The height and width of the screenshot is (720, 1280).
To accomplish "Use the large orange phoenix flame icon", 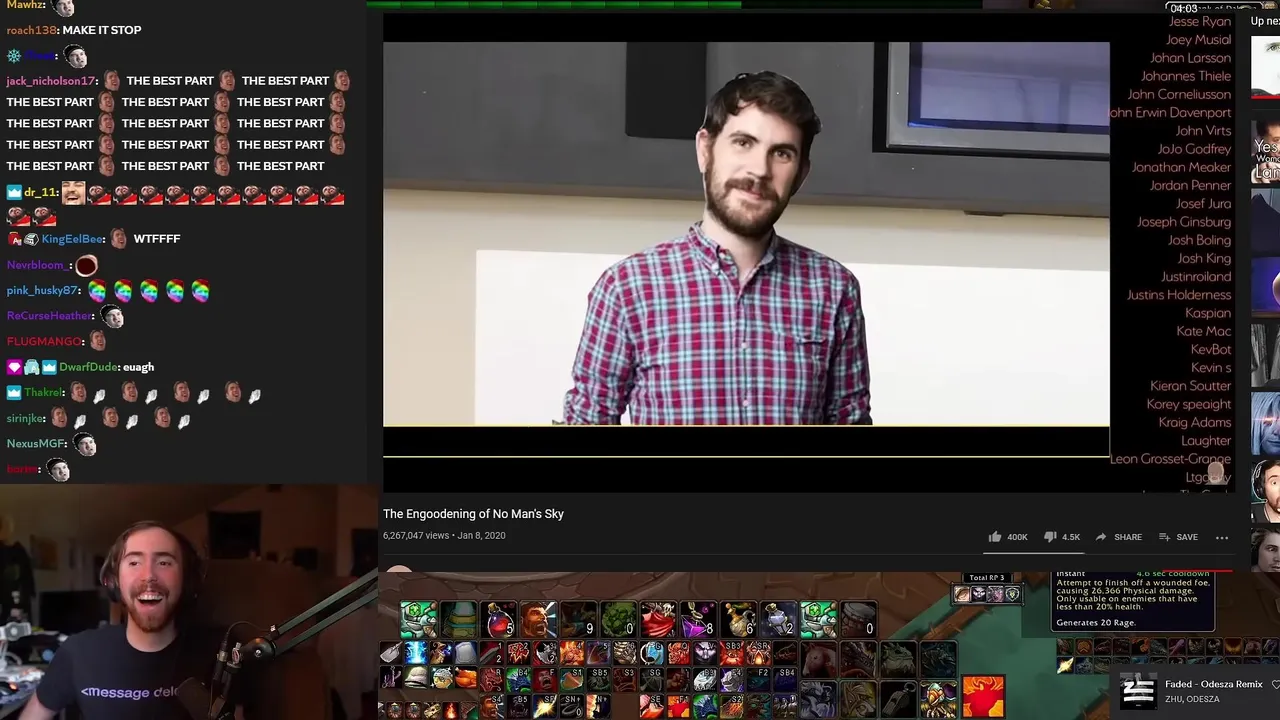I will tap(983, 696).
